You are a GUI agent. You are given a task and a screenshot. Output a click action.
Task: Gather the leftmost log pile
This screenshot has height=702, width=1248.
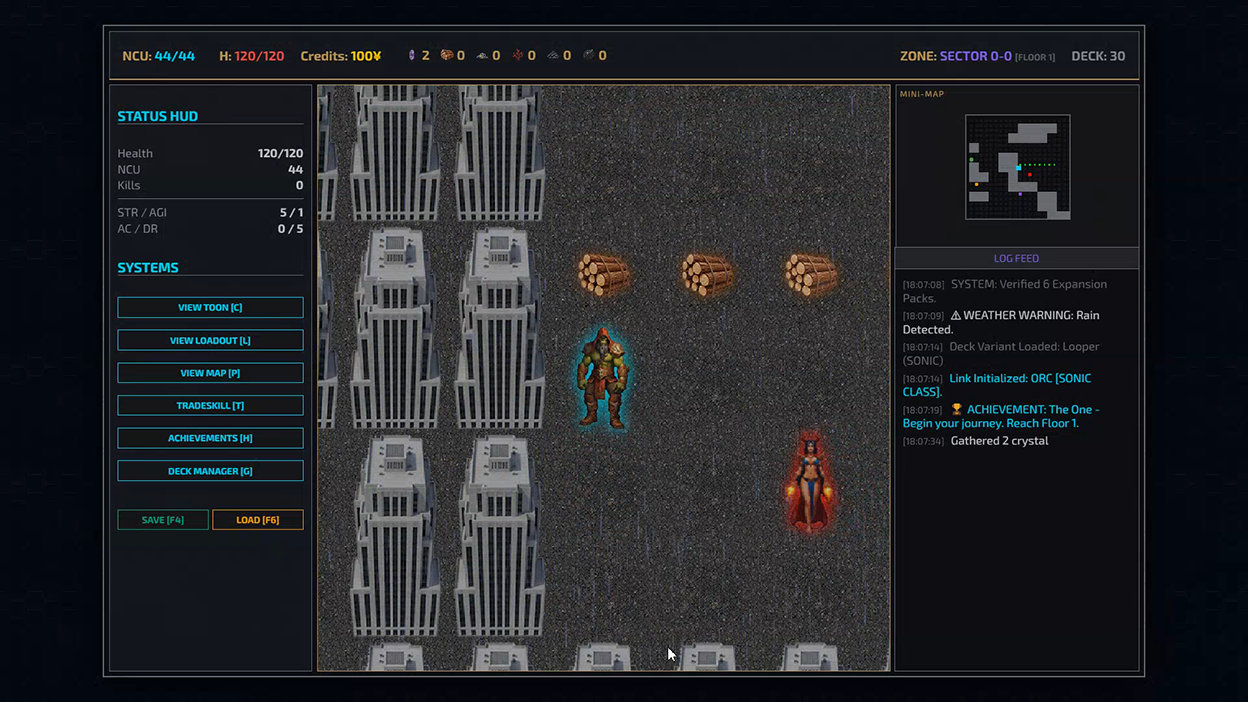coord(603,275)
